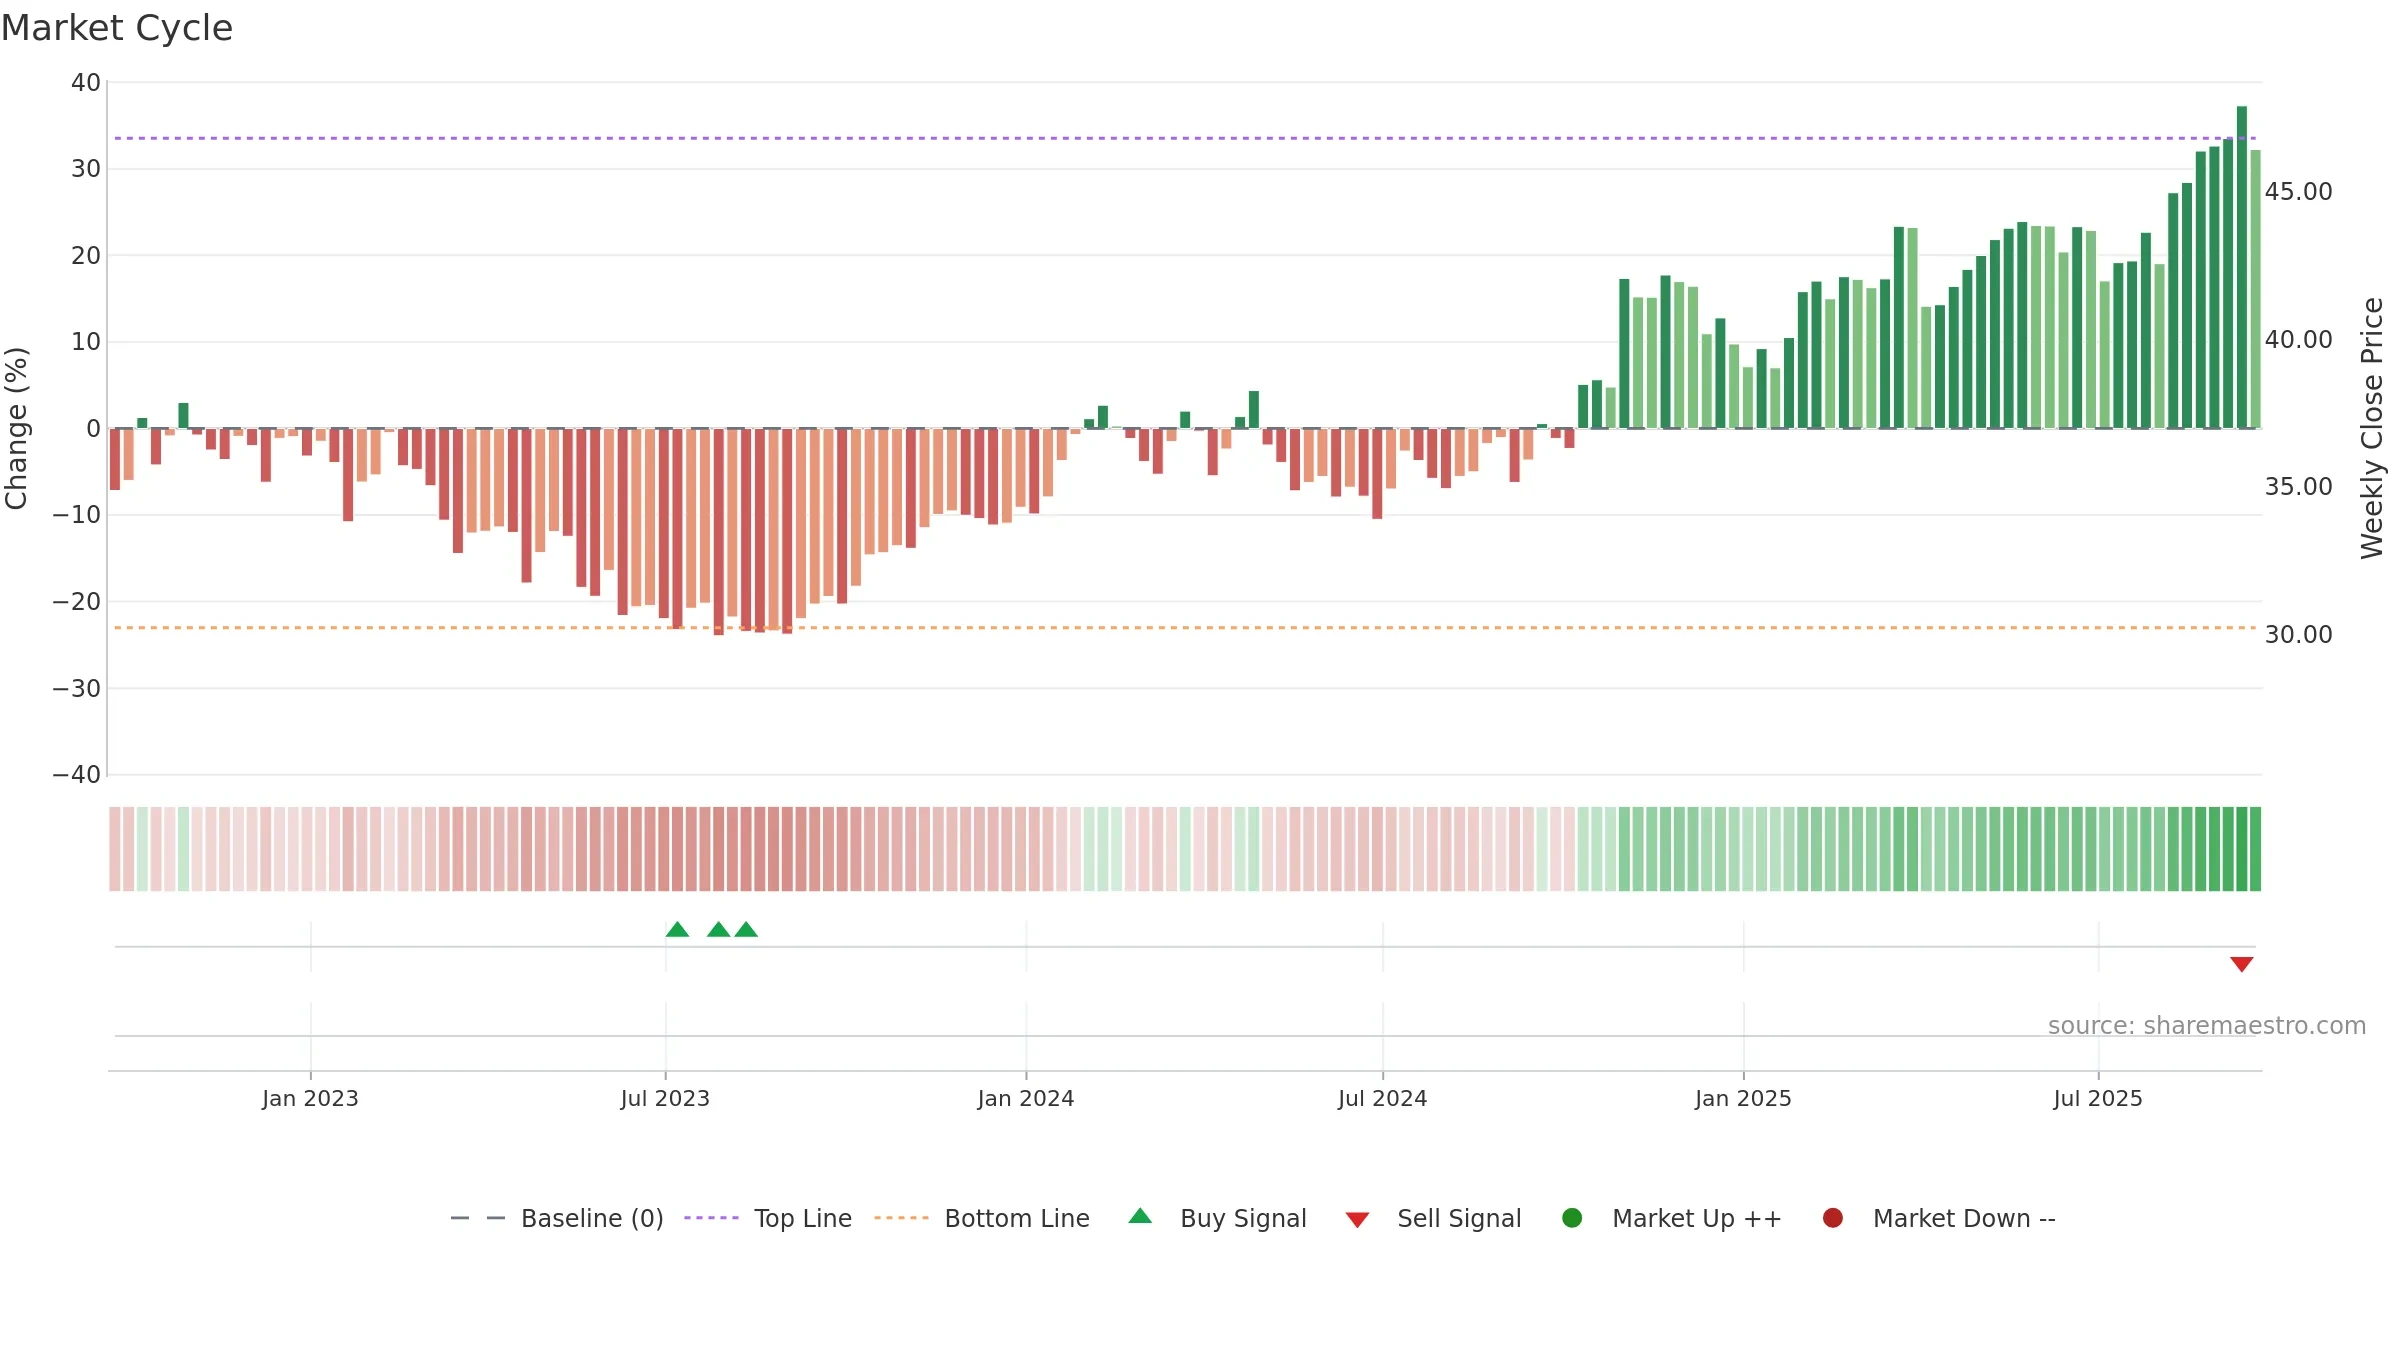Click the Baseline (0) dashed line icon
The width and height of the screenshot is (2400, 1350).
(478, 1218)
